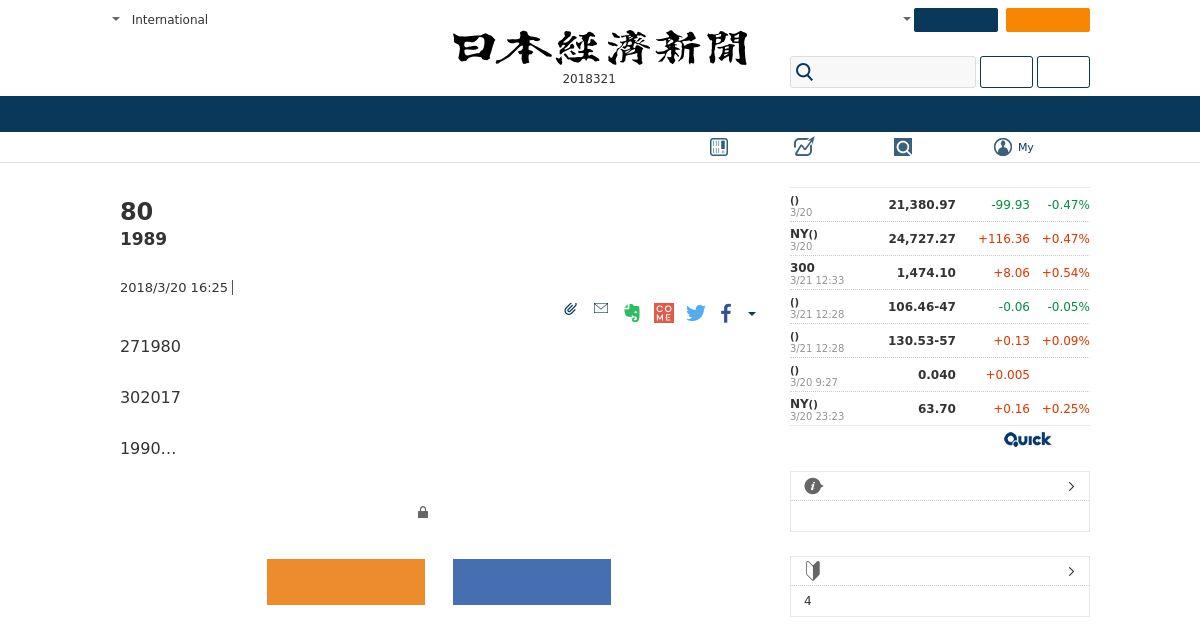Open the My account profile icon

(x=1003, y=147)
